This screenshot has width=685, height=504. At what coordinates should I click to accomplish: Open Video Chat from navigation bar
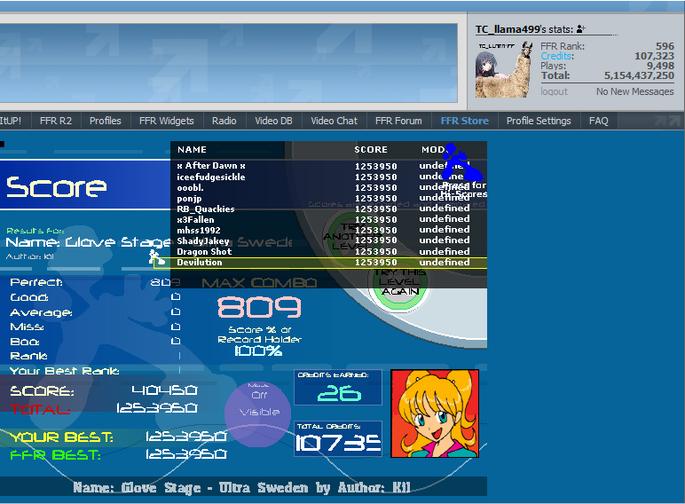coord(334,121)
